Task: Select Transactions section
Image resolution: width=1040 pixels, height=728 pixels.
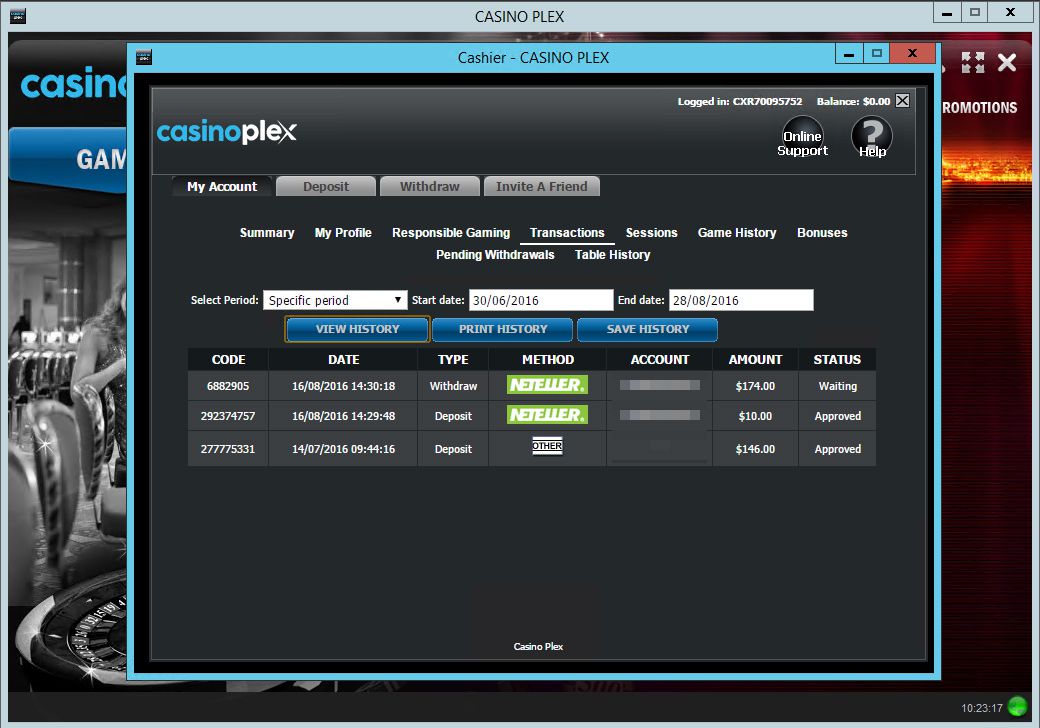Action: coord(567,233)
